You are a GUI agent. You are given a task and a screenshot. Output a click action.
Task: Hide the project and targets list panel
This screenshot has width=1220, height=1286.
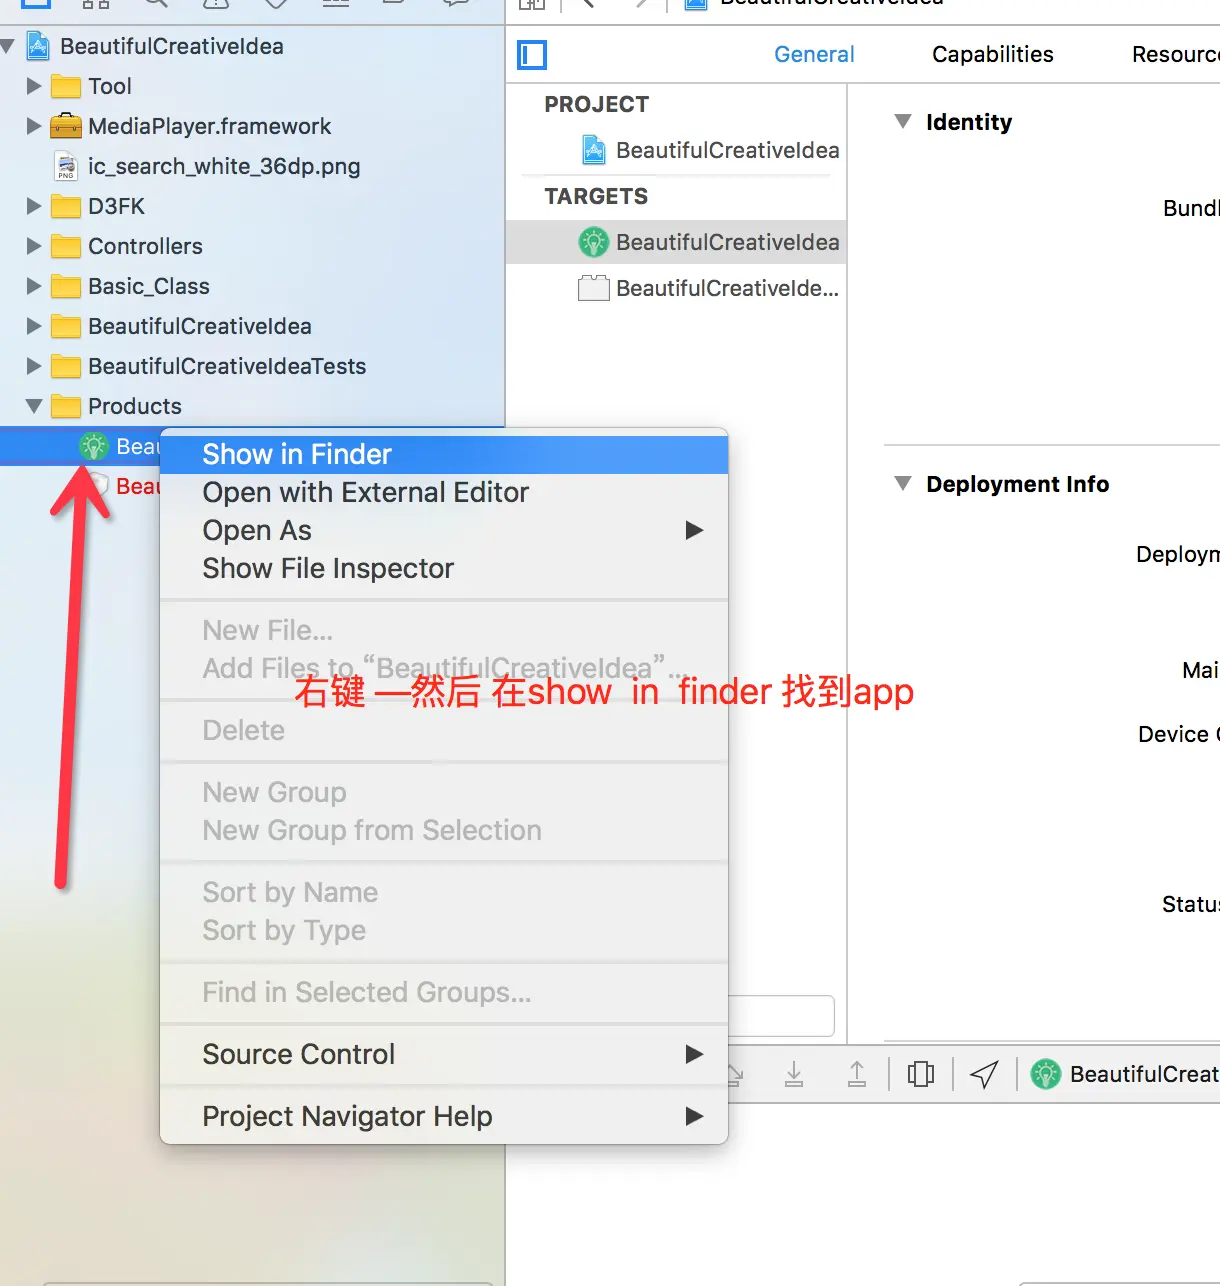(532, 55)
